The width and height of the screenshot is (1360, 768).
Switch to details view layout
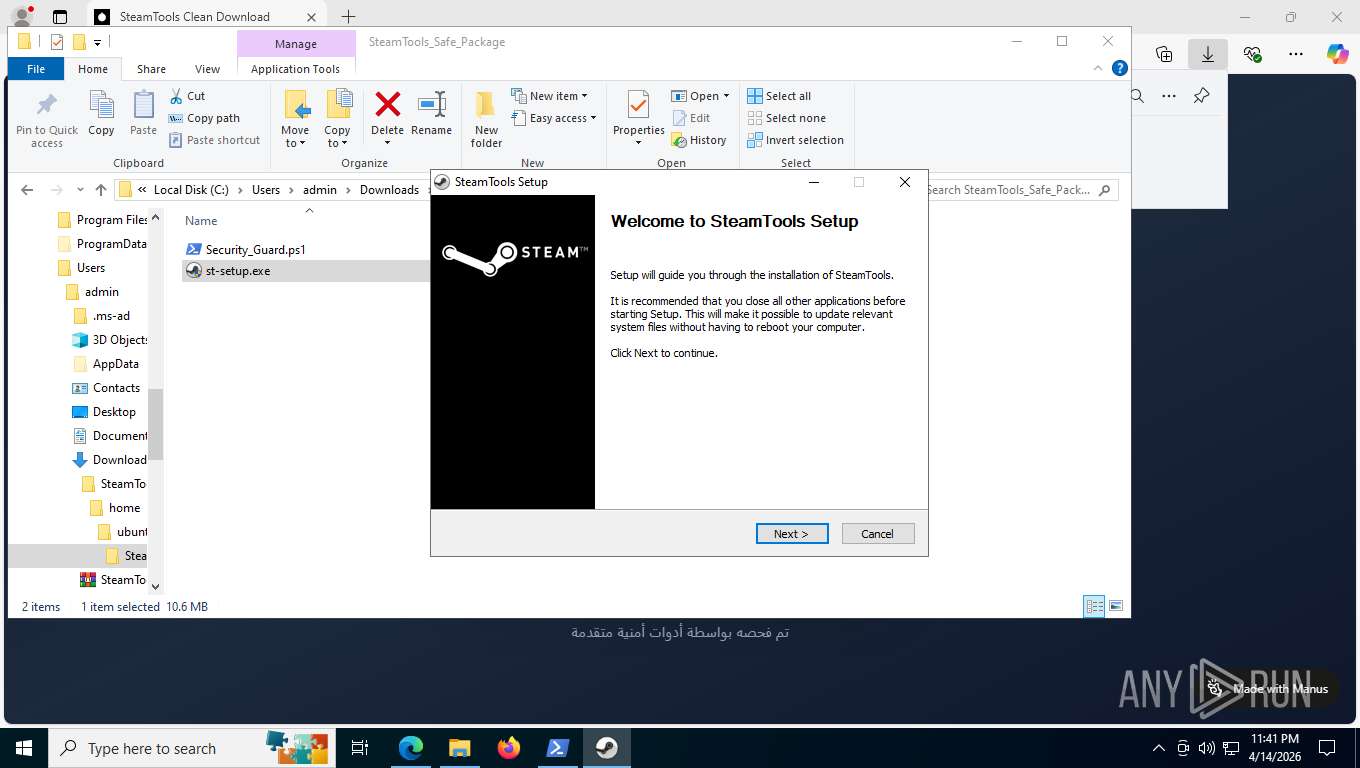coord(1095,606)
